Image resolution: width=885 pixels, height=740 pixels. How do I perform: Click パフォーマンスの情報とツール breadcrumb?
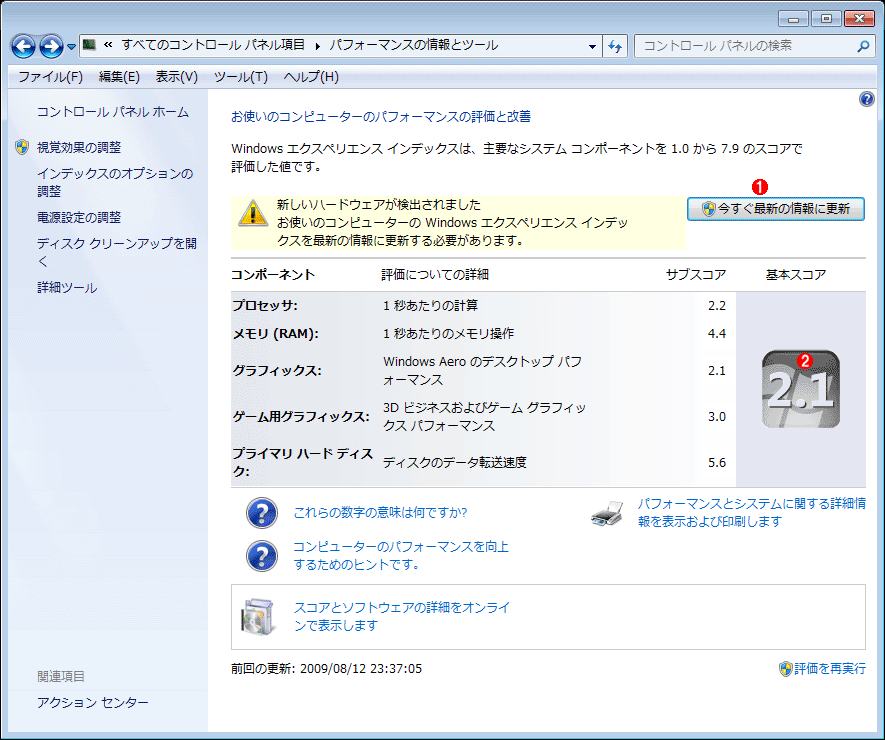pyautogui.click(x=414, y=45)
